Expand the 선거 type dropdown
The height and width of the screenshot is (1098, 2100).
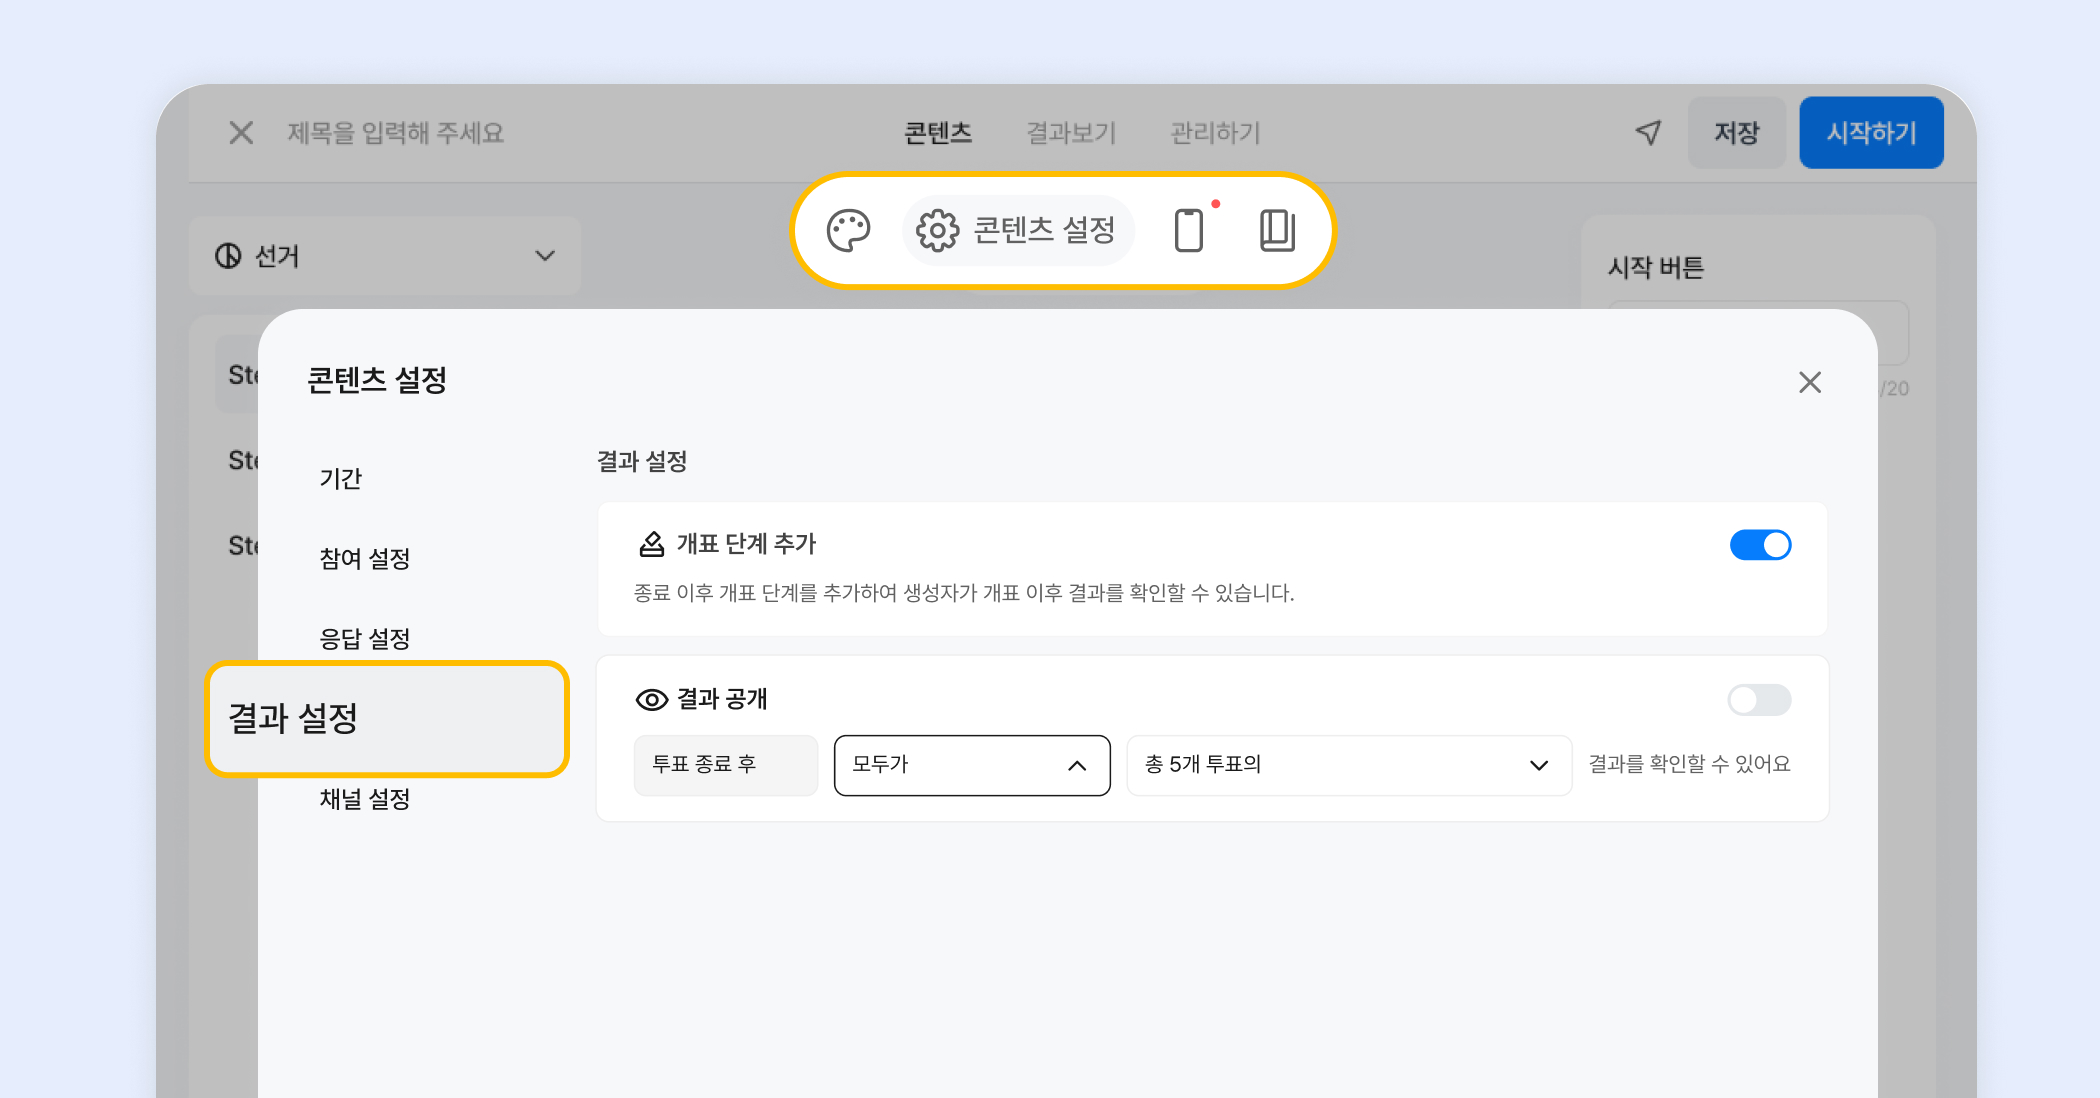(x=384, y=256)
